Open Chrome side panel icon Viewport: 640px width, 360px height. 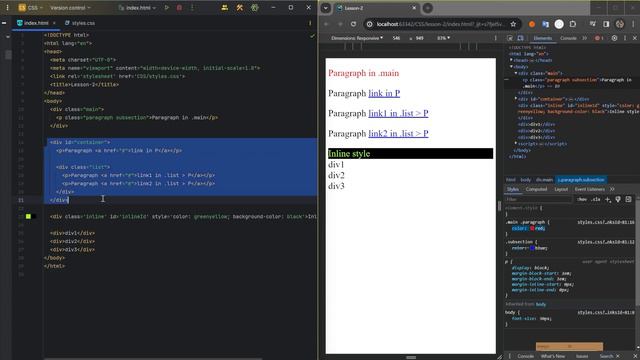606,24
